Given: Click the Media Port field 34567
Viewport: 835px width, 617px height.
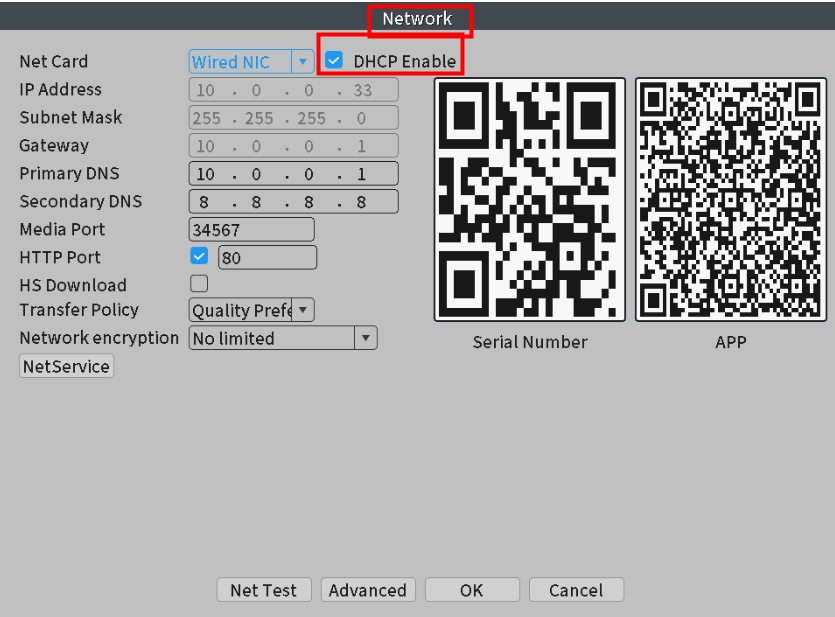Looking at the screenshot, I should pyautogui.click(x=251, y=229).
